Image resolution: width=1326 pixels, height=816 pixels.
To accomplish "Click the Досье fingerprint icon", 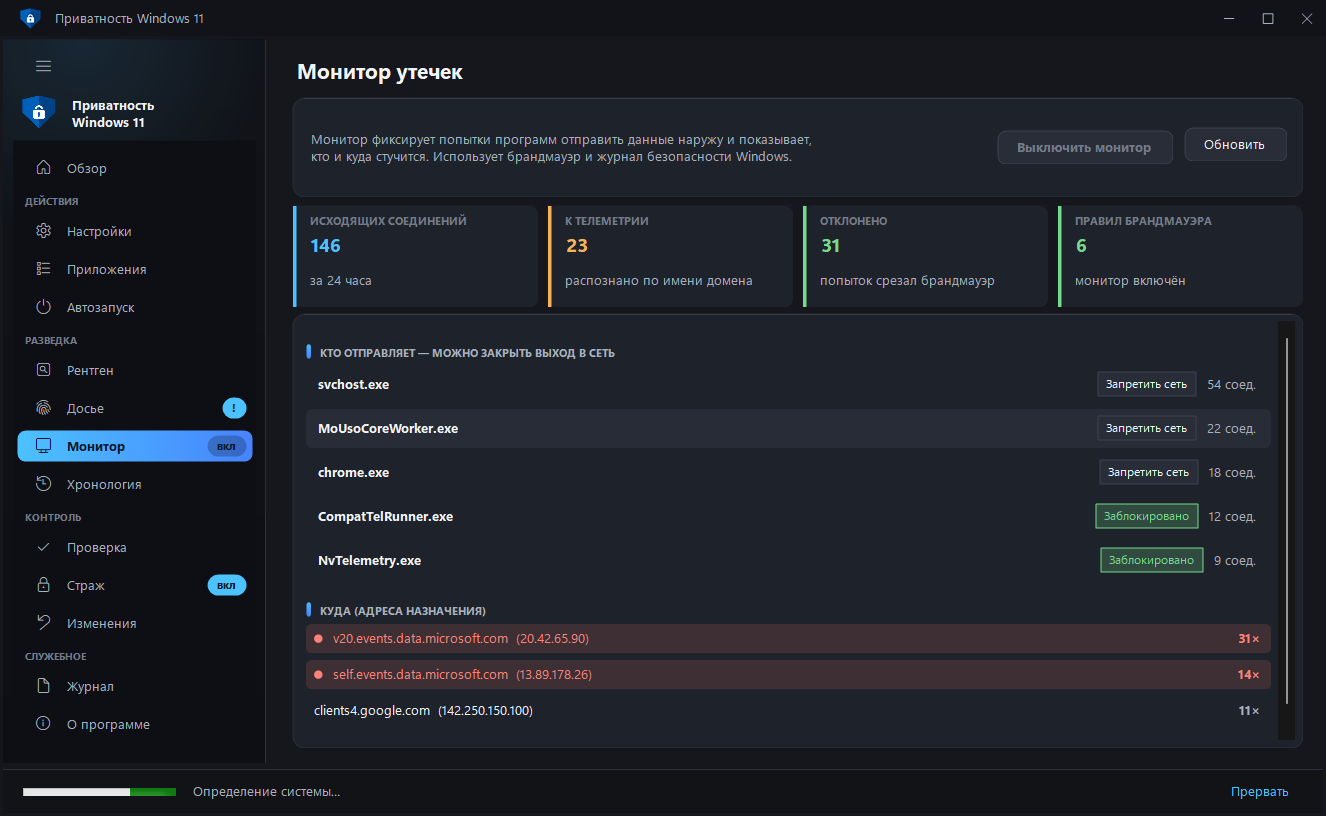I will [x=43, y=408].
